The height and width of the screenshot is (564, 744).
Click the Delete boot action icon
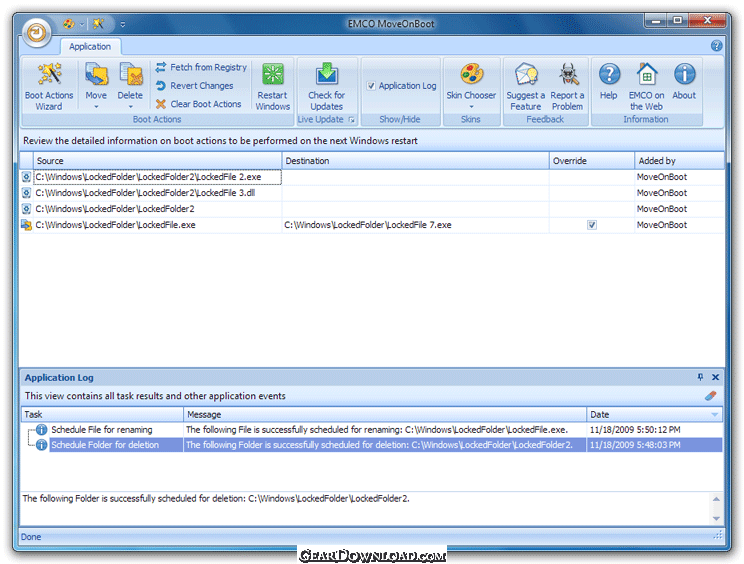point(130,75)
